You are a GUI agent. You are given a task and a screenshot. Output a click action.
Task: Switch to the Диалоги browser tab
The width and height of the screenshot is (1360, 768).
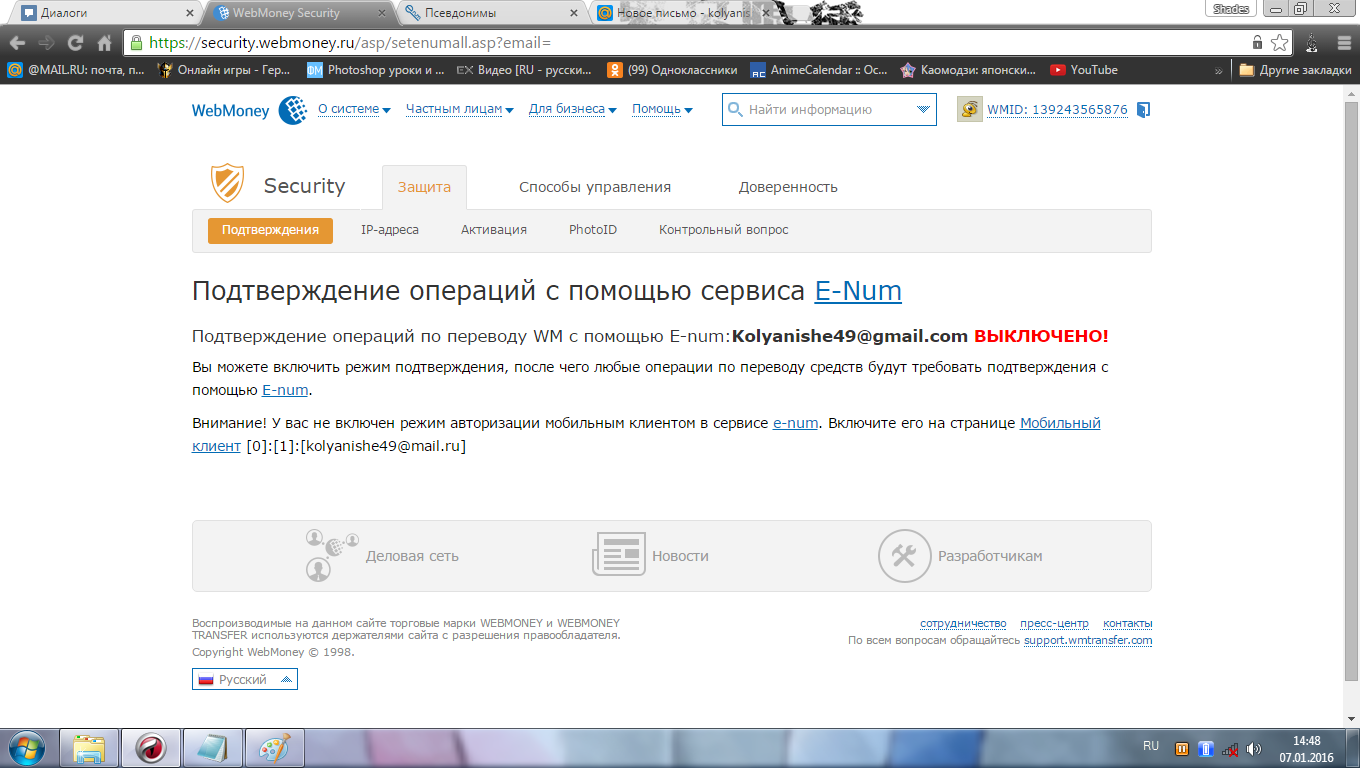click(x=104, y=13)
